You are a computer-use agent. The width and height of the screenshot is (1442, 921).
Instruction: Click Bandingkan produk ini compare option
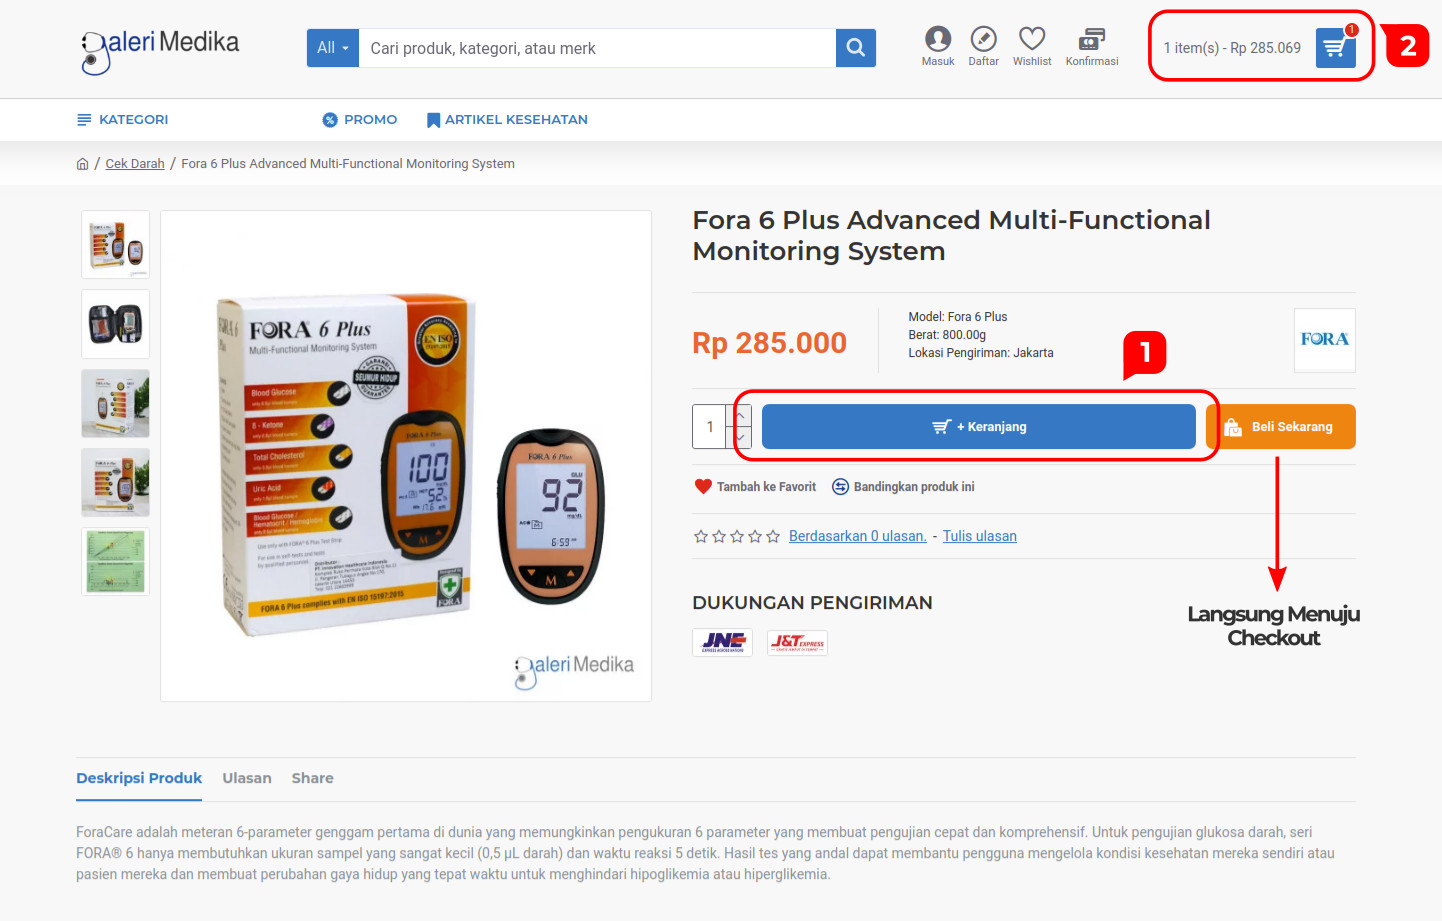tap(903, 487)
